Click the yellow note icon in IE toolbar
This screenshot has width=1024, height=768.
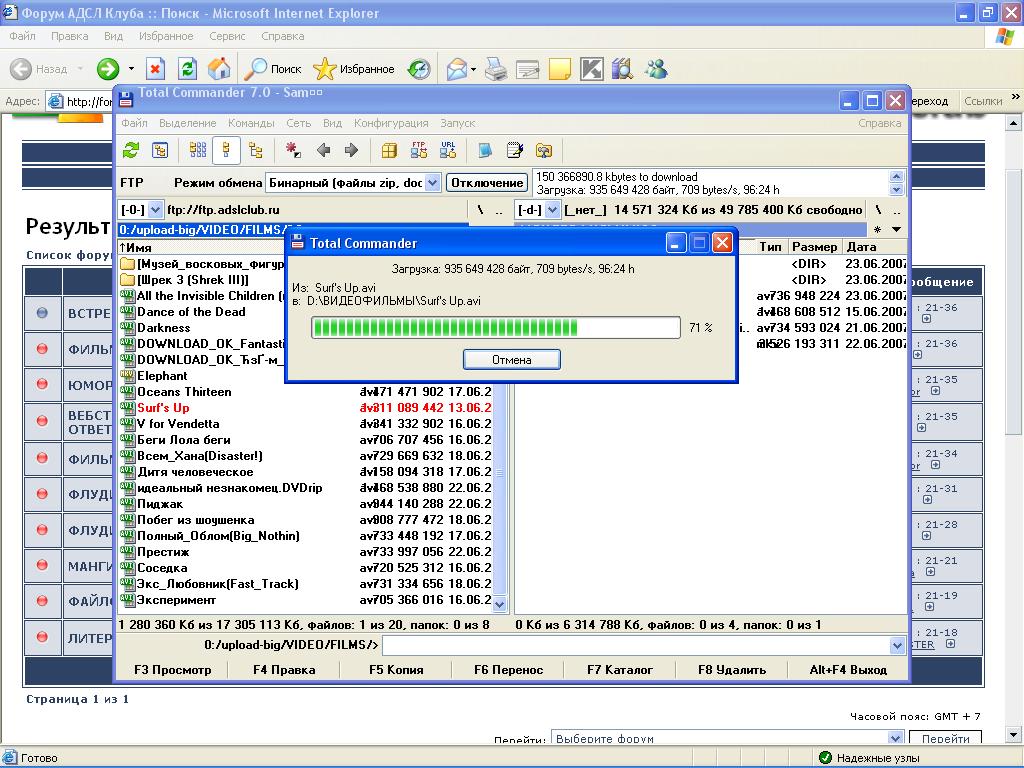point(560,69)
